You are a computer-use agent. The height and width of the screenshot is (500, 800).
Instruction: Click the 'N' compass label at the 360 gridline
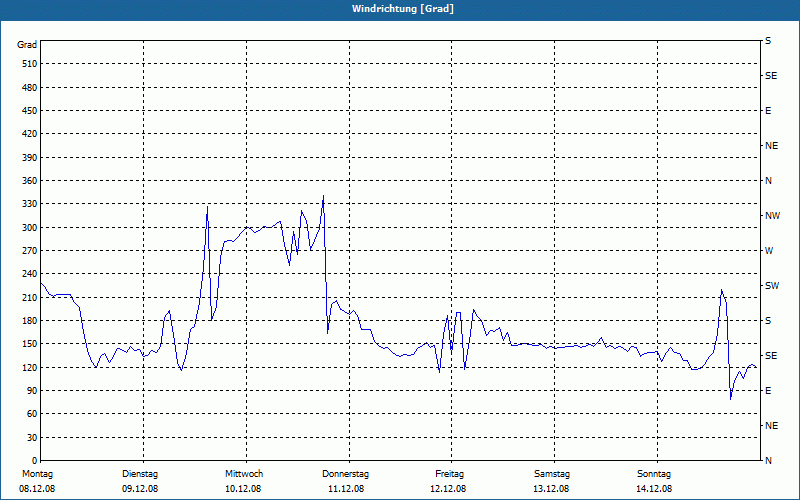coord(768,181)
